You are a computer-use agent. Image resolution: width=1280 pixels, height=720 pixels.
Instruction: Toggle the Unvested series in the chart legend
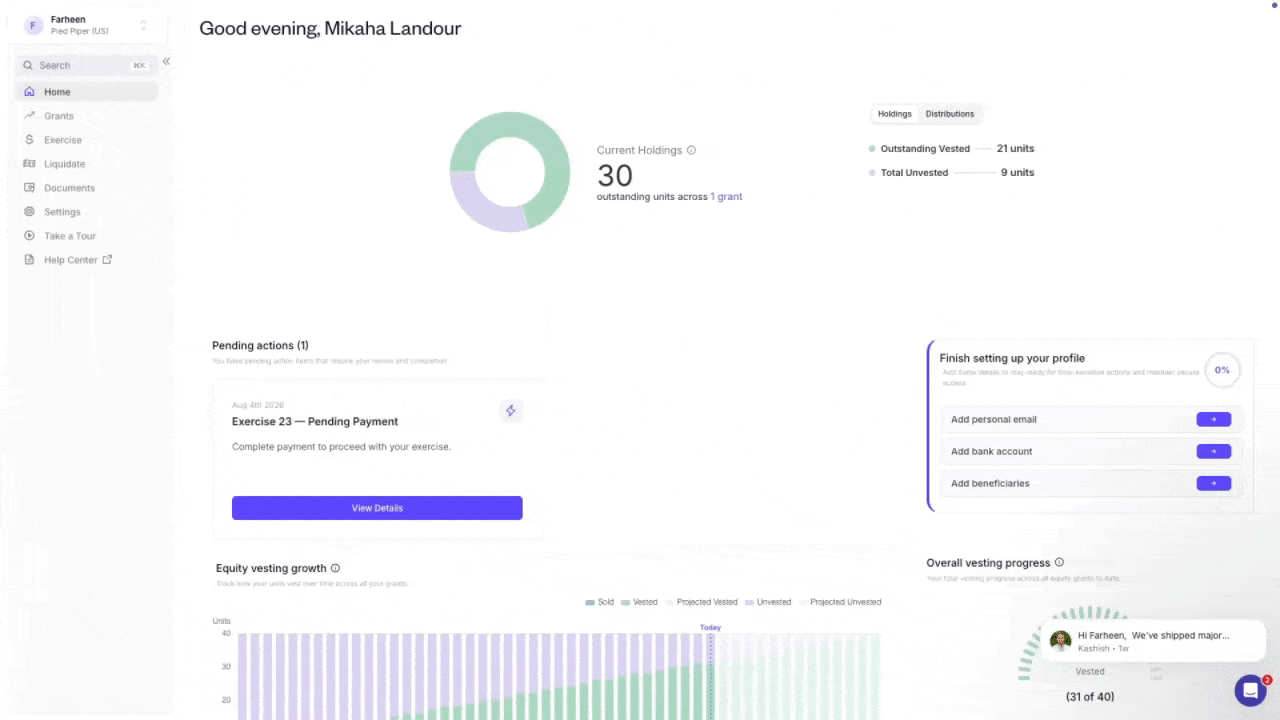coord(768,602)
